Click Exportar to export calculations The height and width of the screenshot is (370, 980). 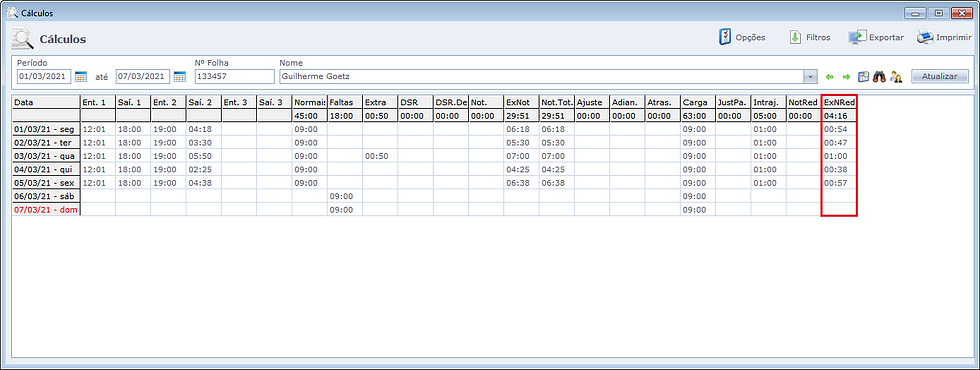pyautogui.click(x=876, y=38)
